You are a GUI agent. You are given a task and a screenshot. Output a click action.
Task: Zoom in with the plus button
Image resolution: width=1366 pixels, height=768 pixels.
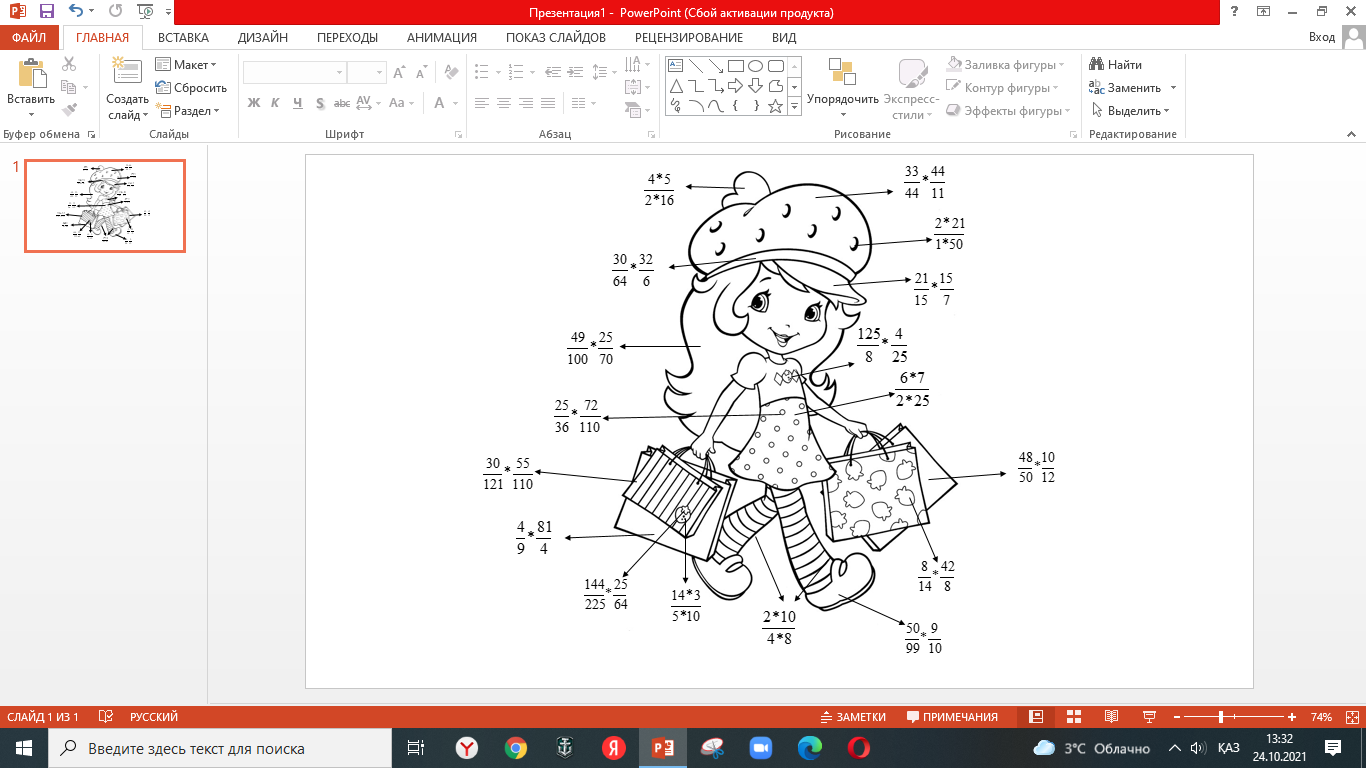pyautogui.click(x=1292, y=717)
